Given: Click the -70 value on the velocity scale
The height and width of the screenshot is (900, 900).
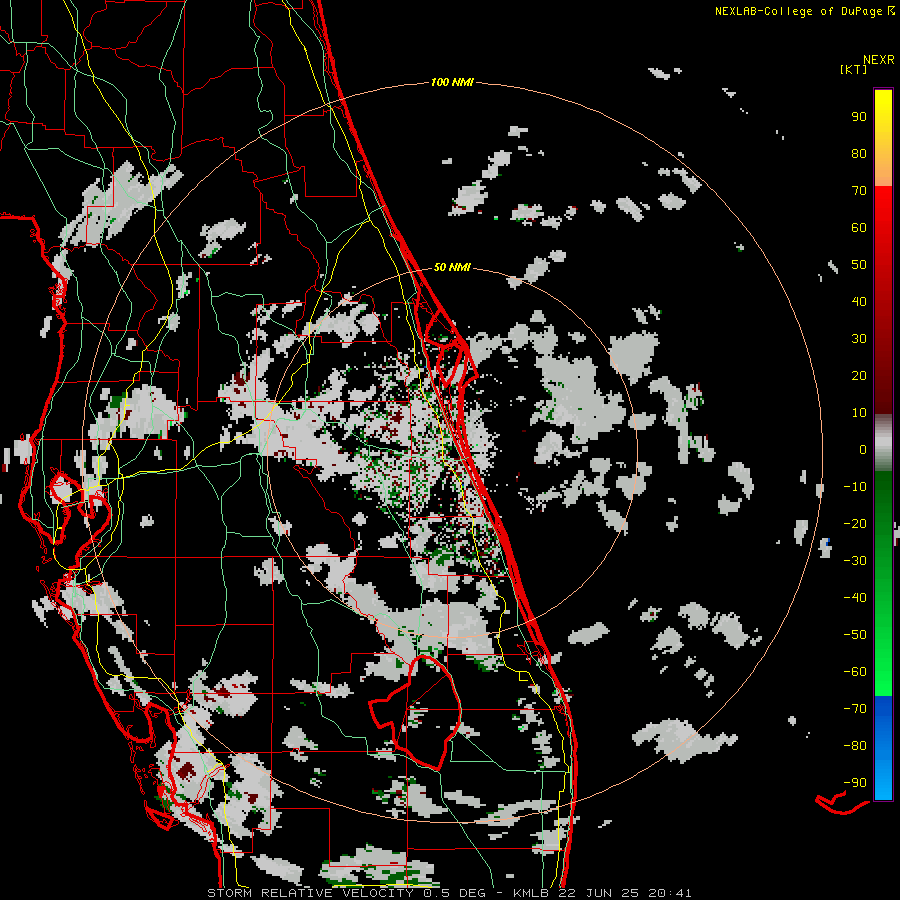Looking at the screenshot, I should click(x=855, y=709).
